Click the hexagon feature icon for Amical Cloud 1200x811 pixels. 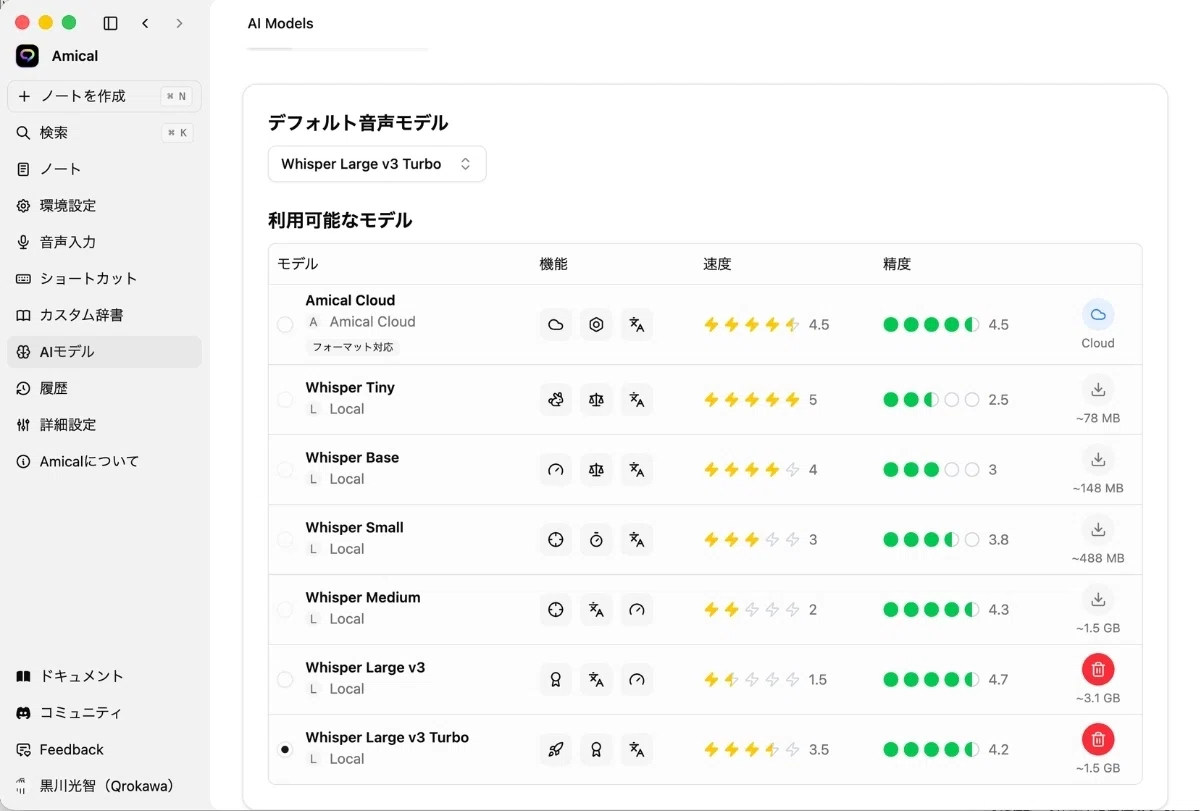[596, 324]
